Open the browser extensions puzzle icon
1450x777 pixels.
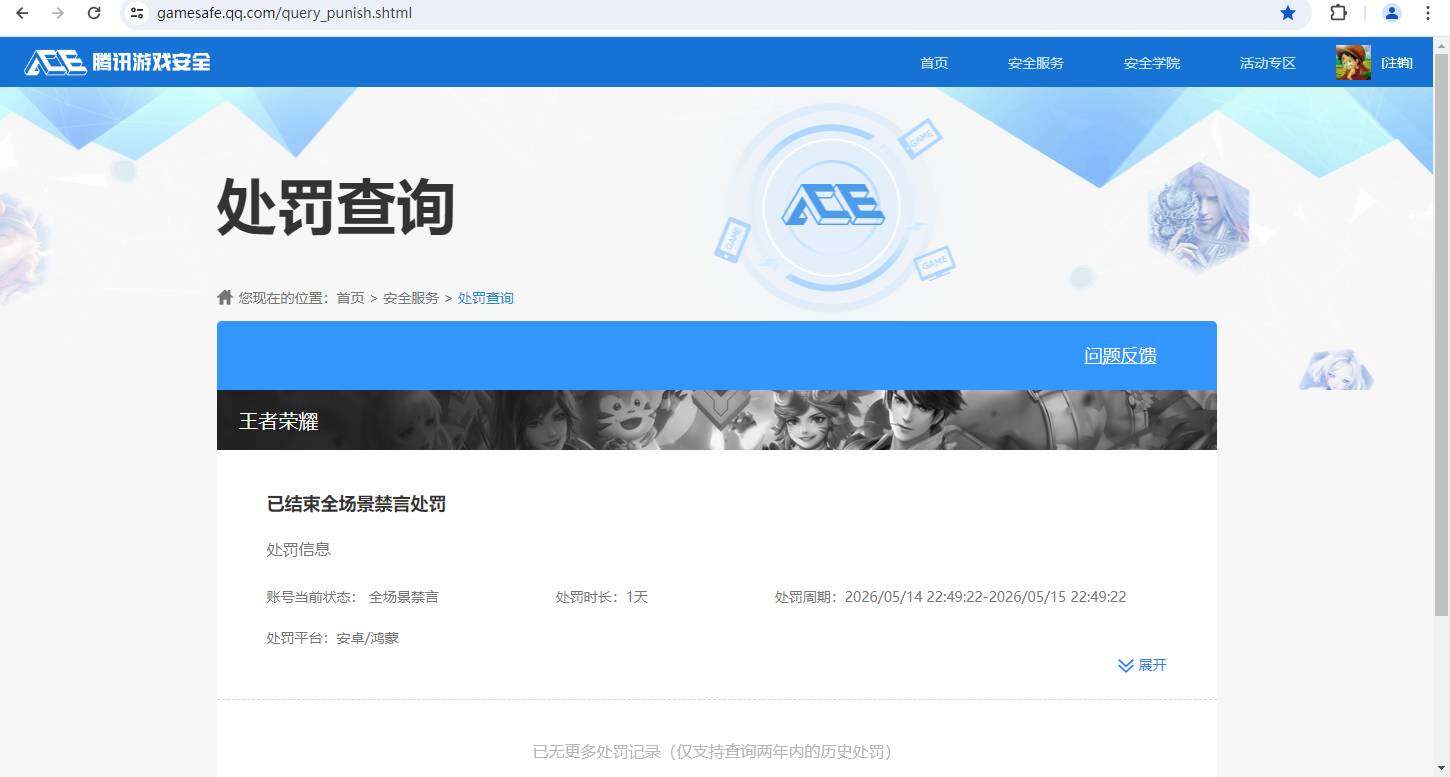[x=1338, y=13]
